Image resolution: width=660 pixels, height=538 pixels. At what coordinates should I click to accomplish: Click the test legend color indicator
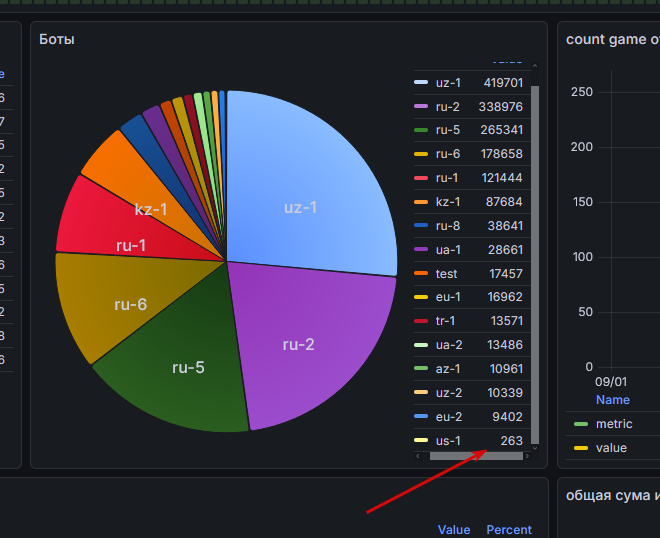pyautogui.click(x=421, y=274)
